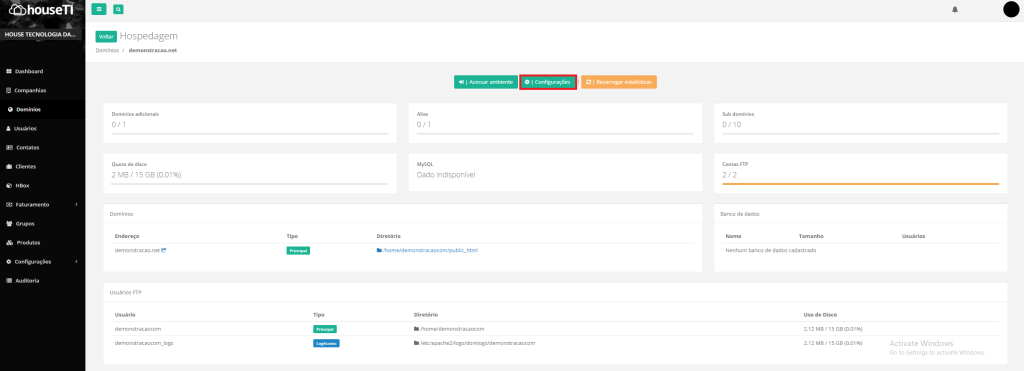Screen dimensions: 1024x371
Task: Click the houseTI logo
Action: (42, 10)
